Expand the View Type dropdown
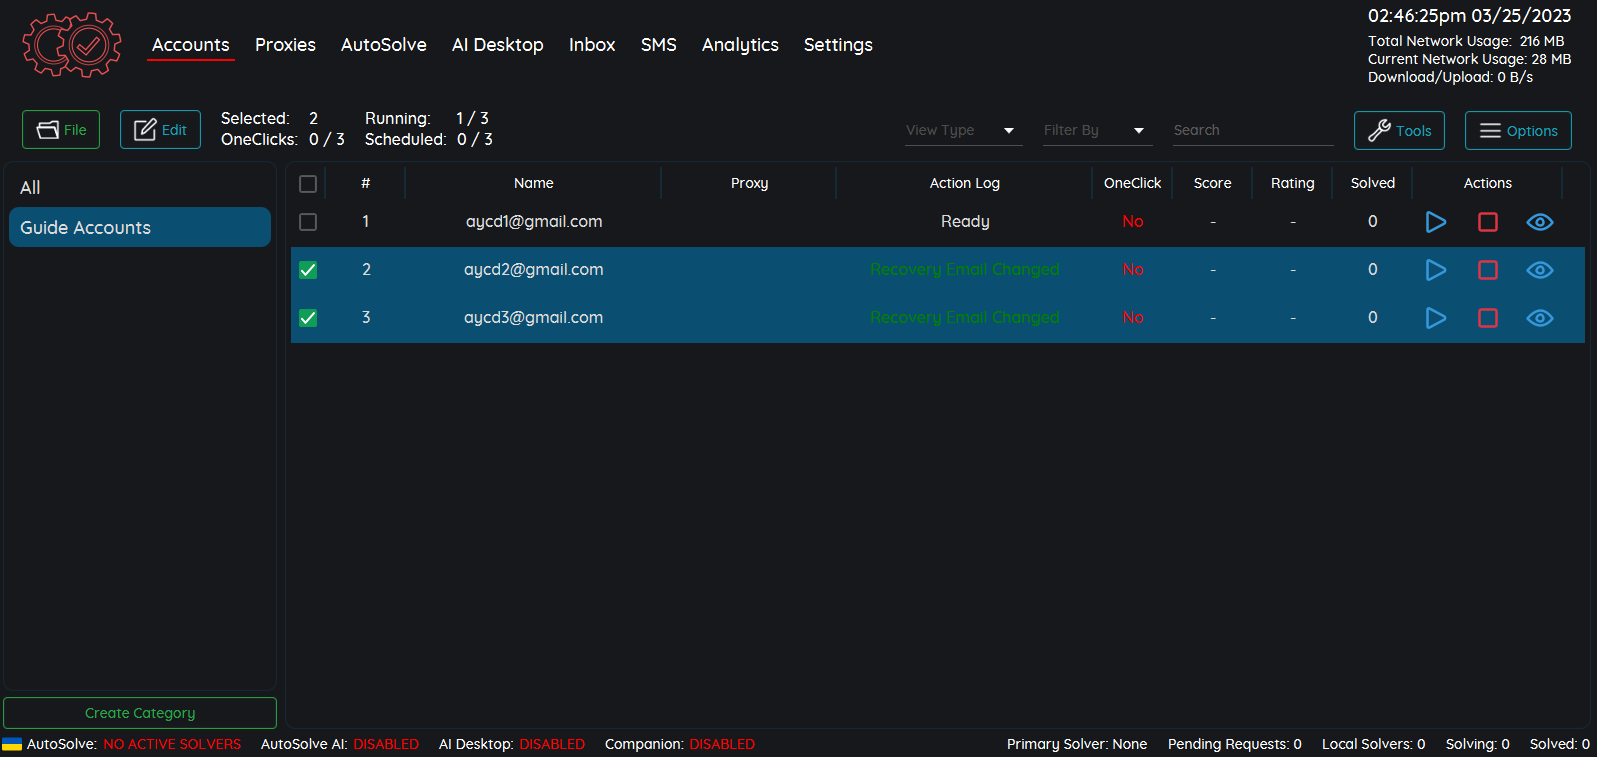 click(962, 130)
